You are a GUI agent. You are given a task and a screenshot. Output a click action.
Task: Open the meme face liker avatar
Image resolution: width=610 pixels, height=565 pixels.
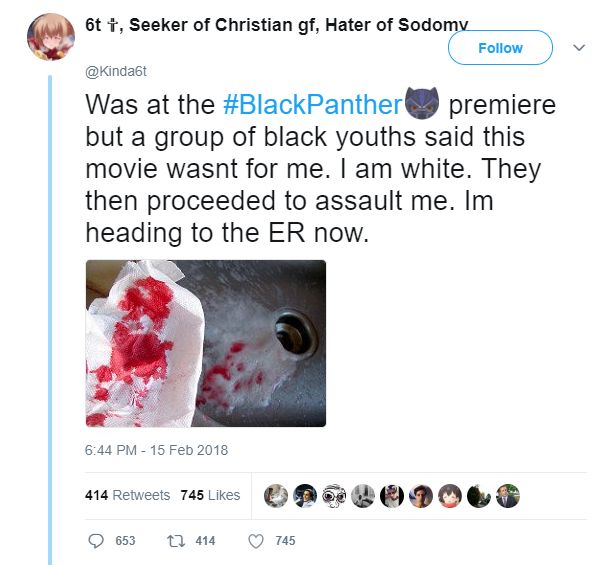(x=335, y=495)
